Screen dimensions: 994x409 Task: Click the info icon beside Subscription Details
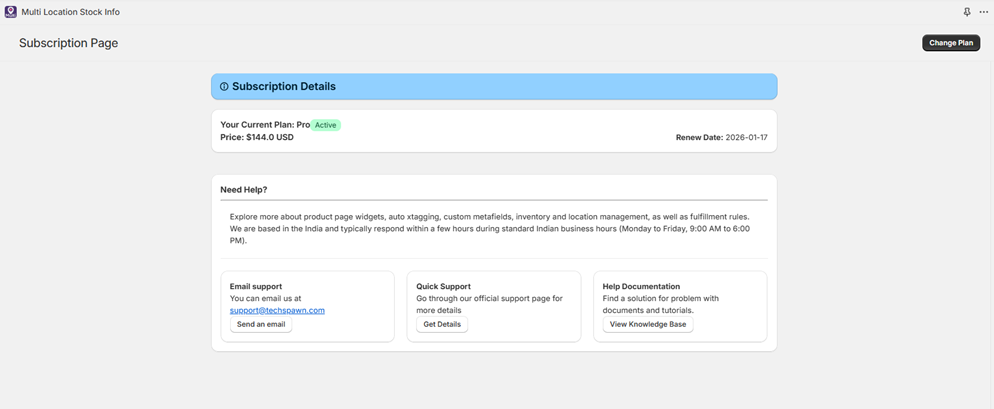coord(224,87)
